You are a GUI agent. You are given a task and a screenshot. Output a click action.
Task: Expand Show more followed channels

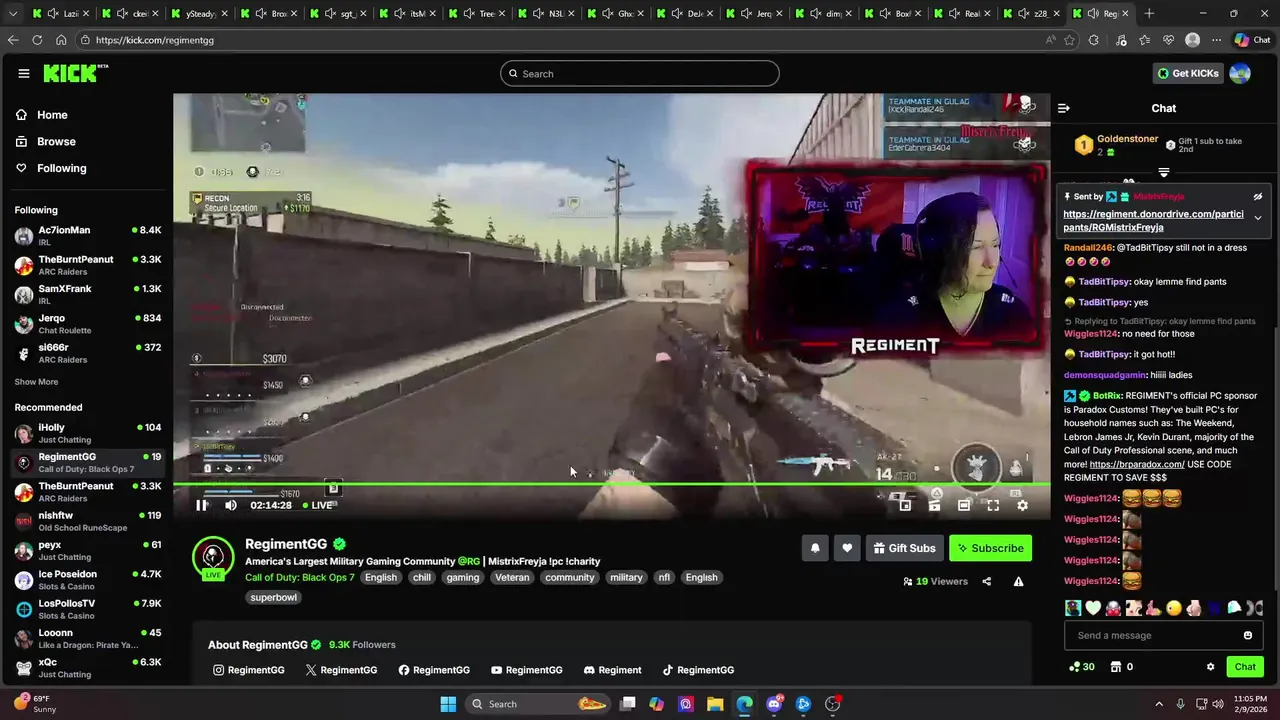pyautogui.click(x=36, y=382)
